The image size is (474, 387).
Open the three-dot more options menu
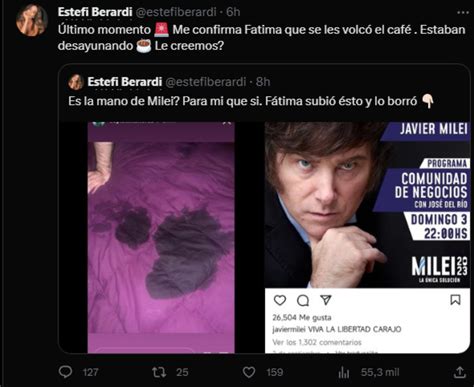463,12
